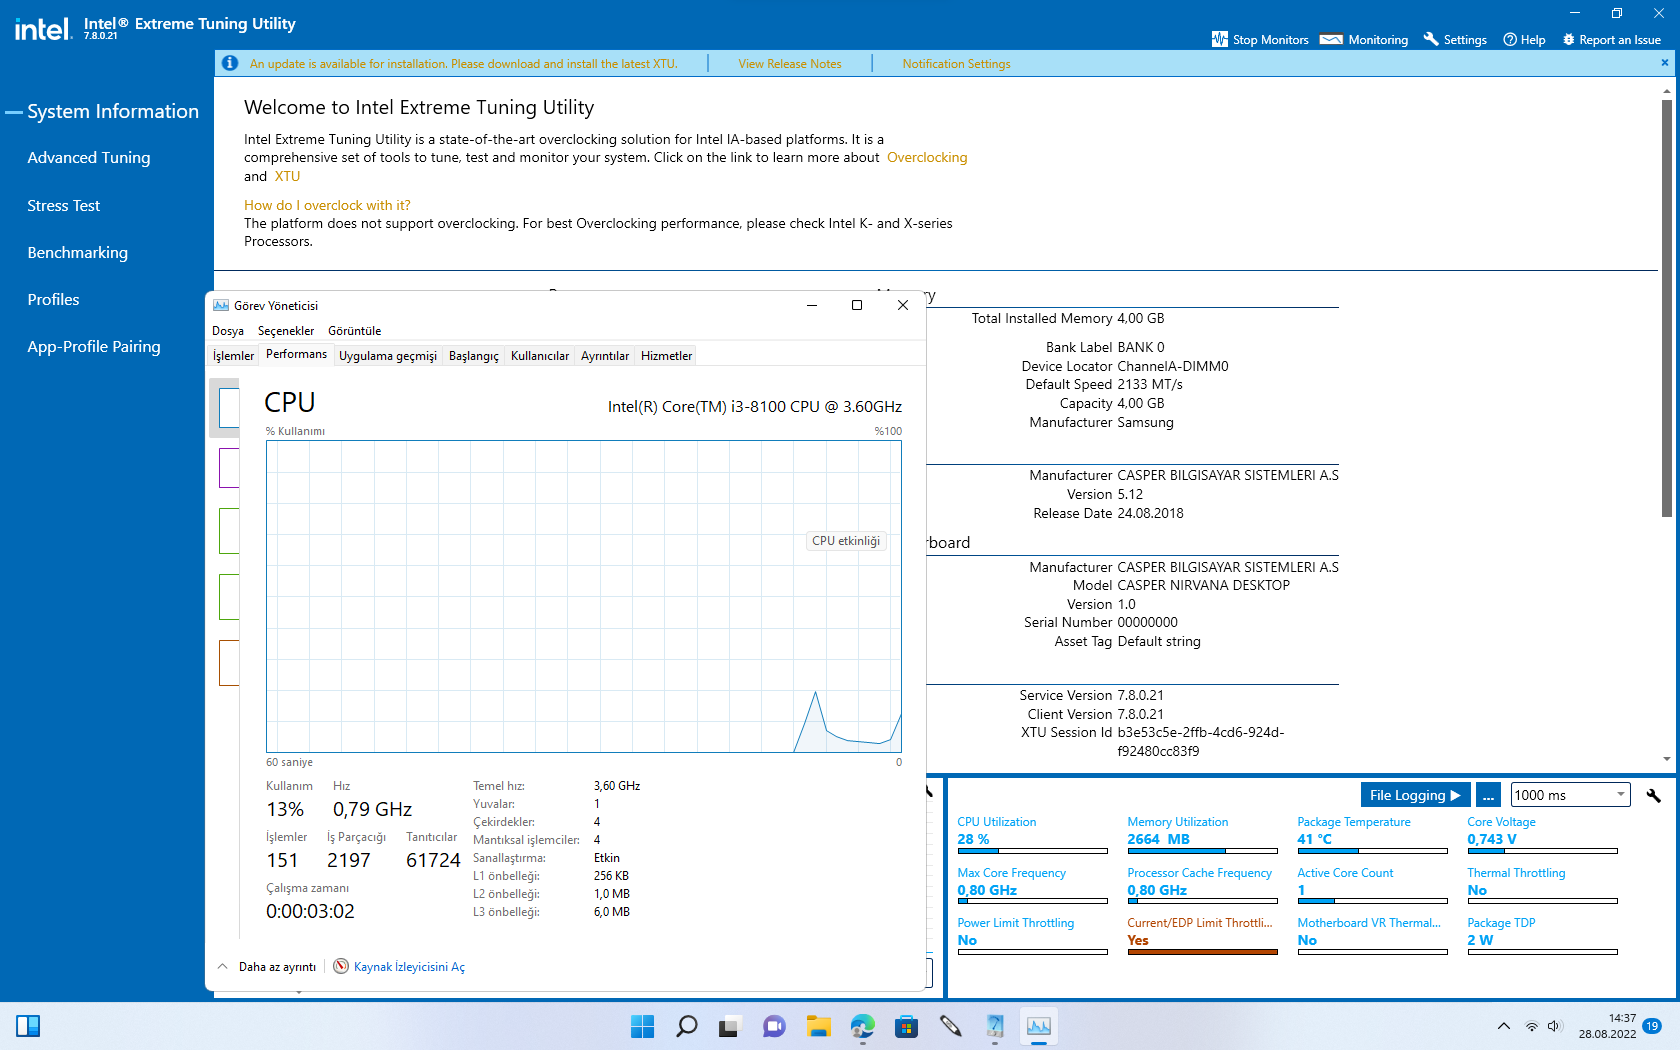
Task: Launch Chat app from the taskbar
Action: click(x=774, y=1026)
